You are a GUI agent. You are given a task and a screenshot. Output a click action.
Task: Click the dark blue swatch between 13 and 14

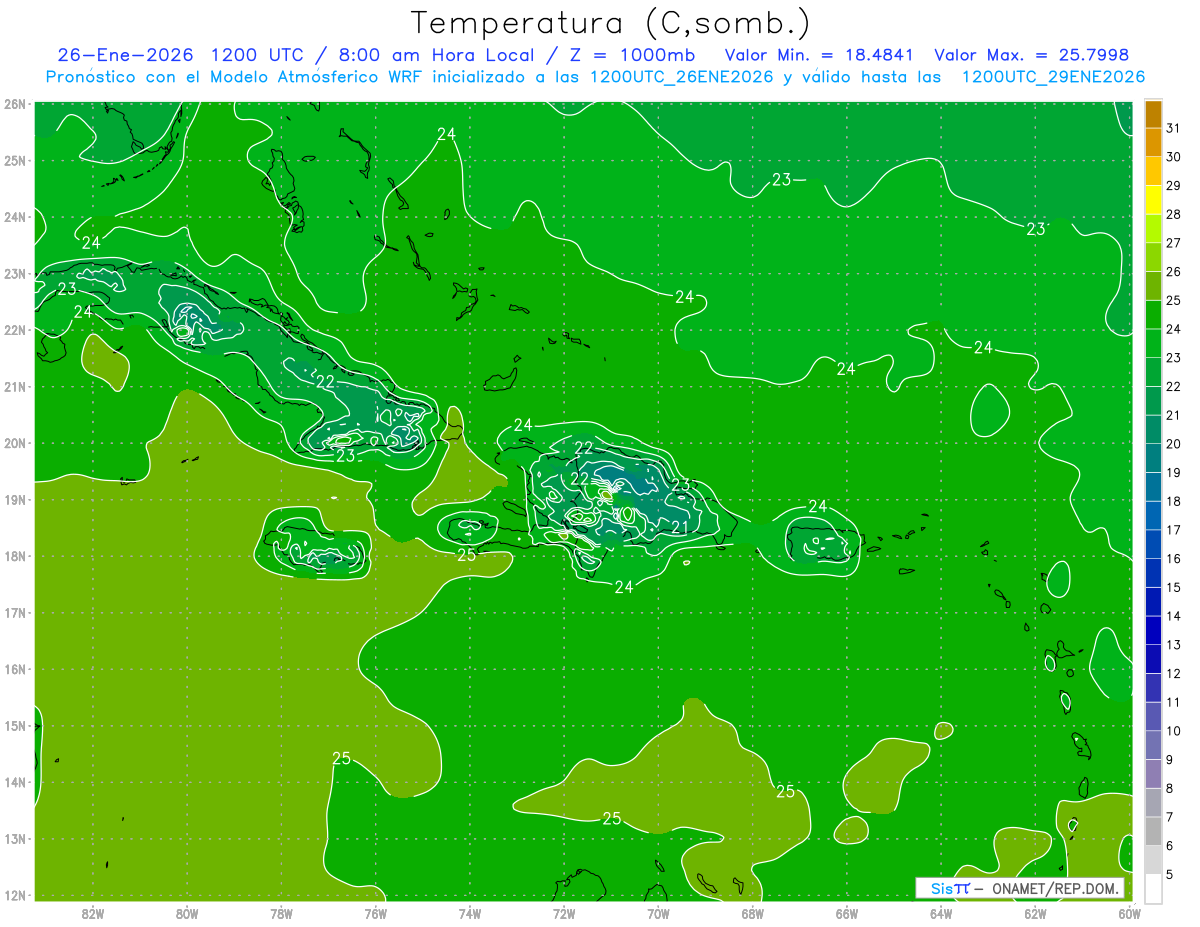1153,631
